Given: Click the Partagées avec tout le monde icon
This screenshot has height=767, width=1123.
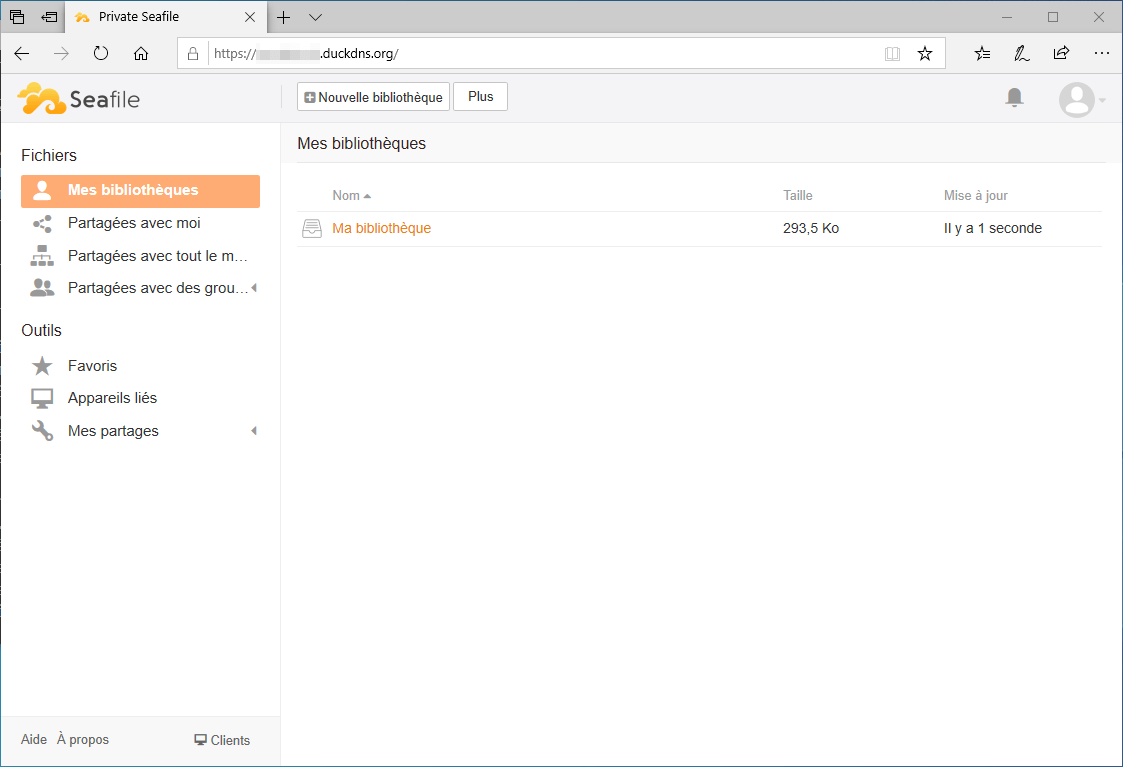Looking at the screenshot, I should [x=42, y=256].
